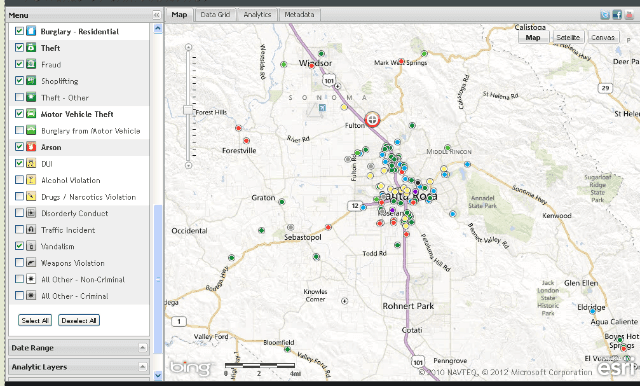640x386 pixels.
Task: Switch basemap to Canvas view
Action: tap(603, 37)
